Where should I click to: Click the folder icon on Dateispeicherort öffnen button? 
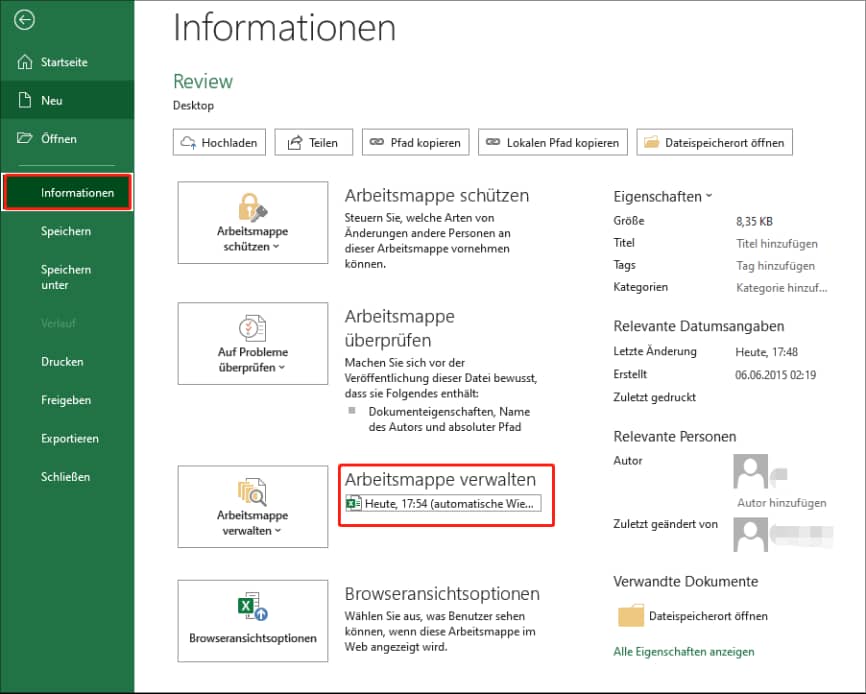[652, 142]
